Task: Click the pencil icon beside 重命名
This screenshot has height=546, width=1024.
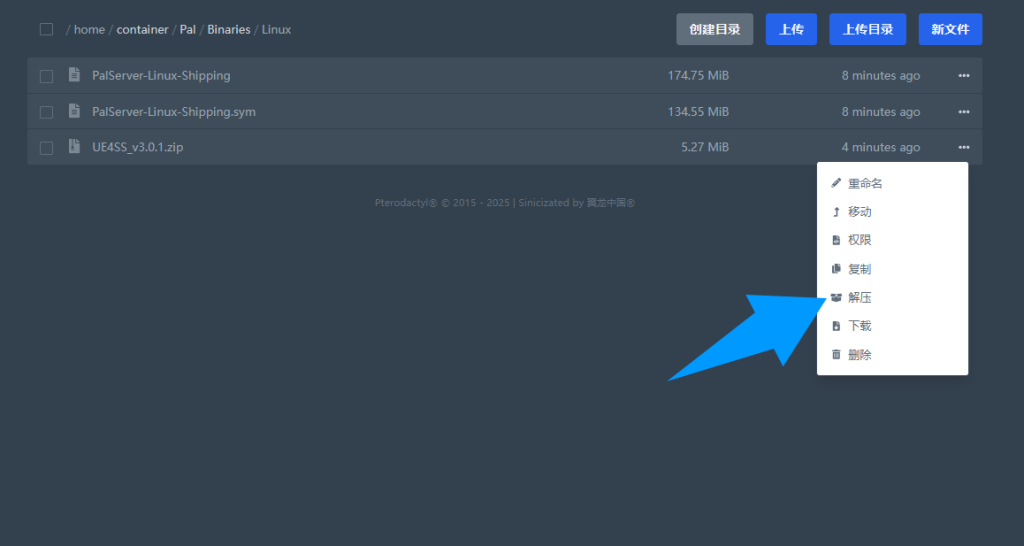Action: point(836,184)
